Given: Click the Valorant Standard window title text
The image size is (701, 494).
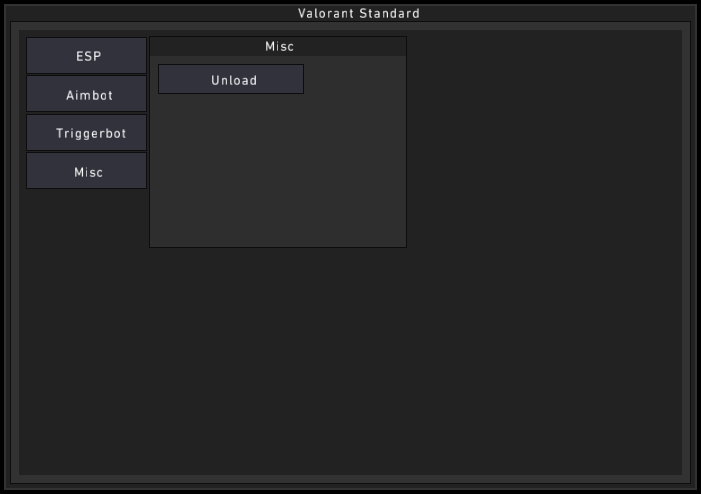Looking at the screenshot, I should [358, 14].
